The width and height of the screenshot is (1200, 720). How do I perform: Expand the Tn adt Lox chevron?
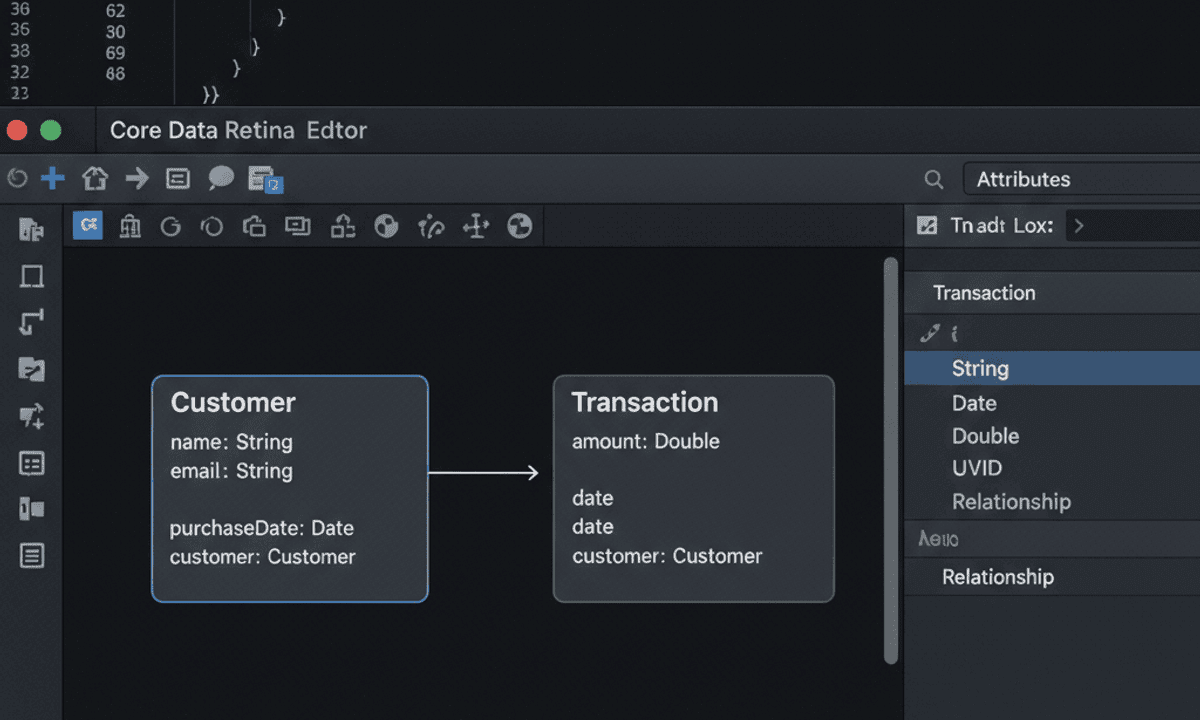tap(1078, 226)
